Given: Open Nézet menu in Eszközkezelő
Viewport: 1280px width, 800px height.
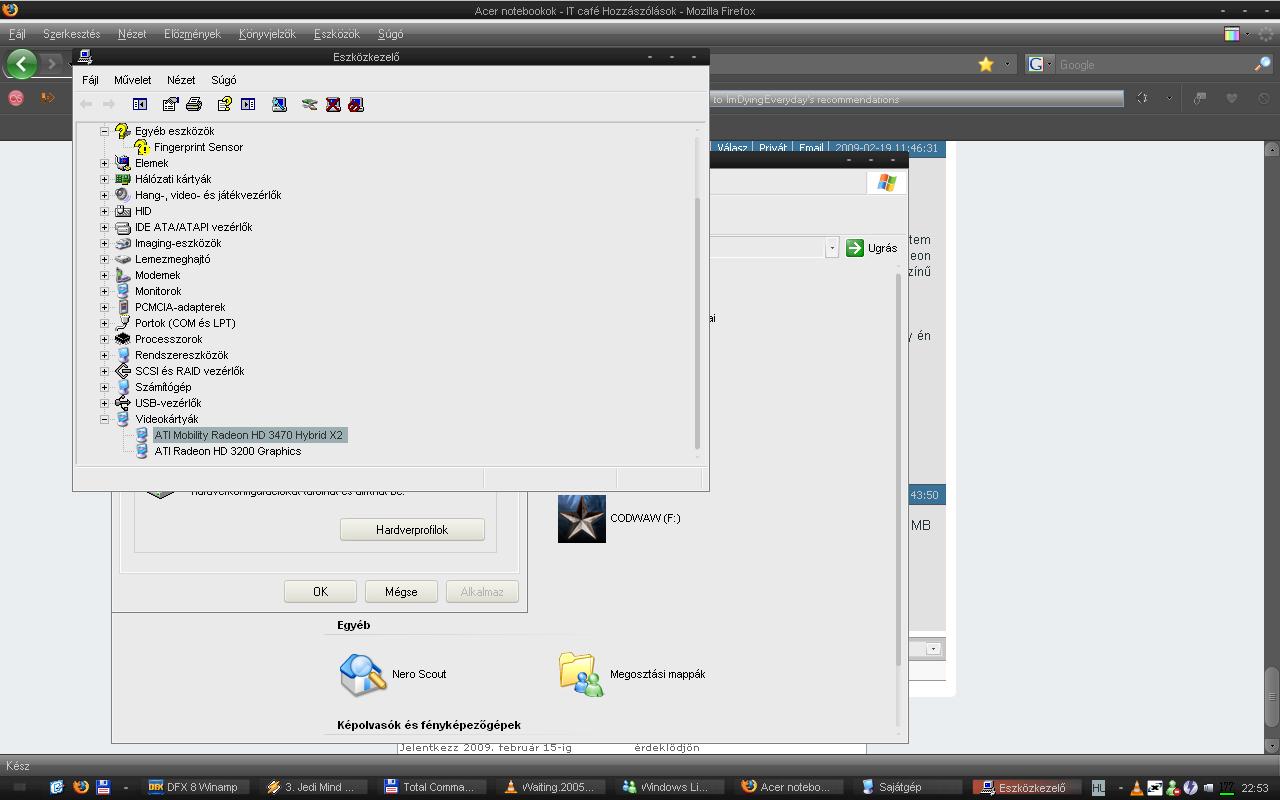Looking at the screenshot, I should (x=181, y=80).
